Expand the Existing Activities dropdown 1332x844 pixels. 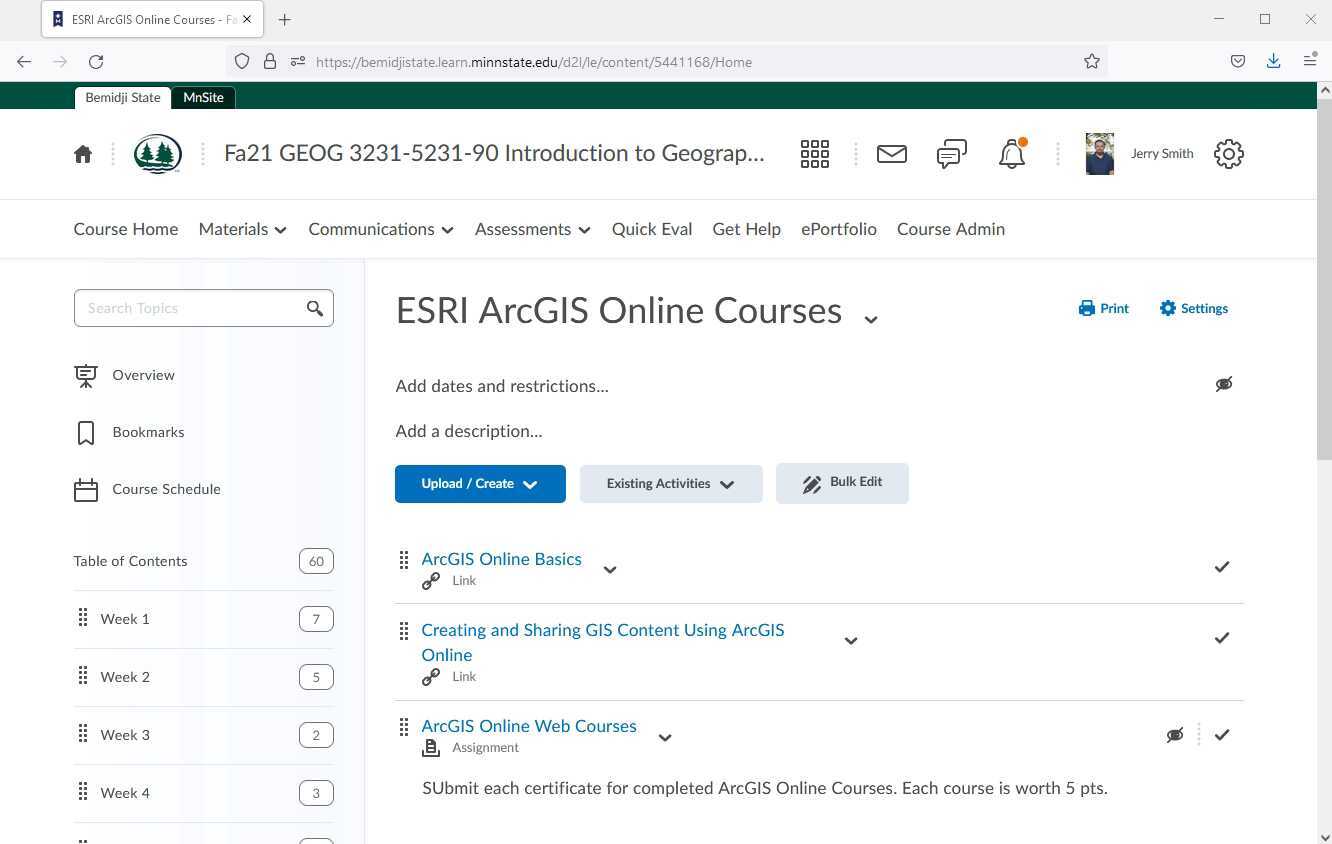(670, 483)
